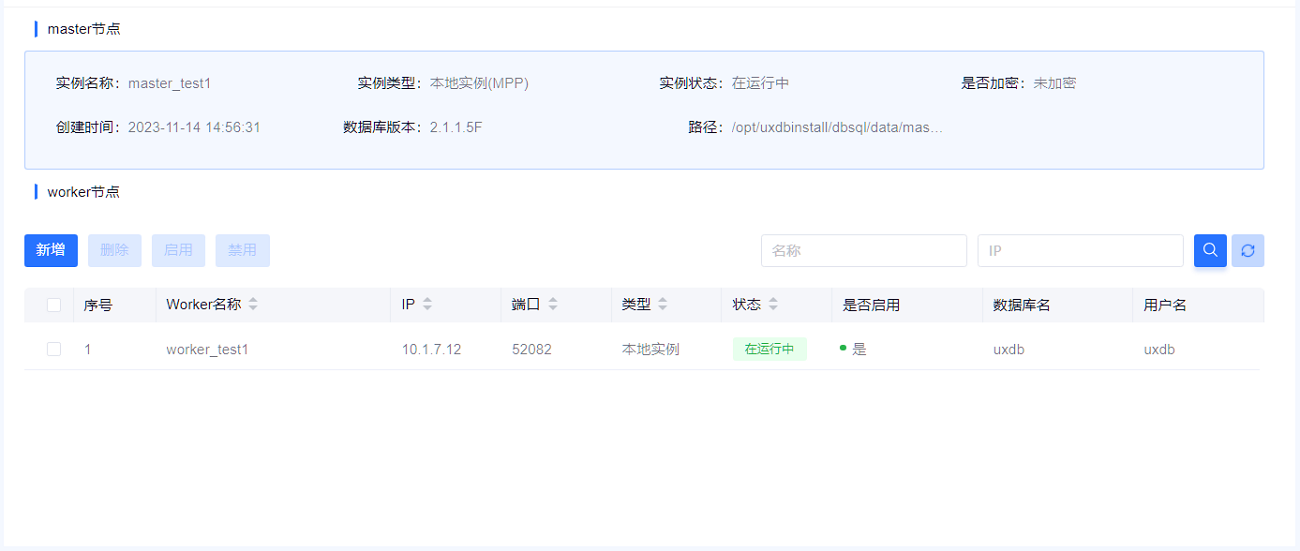Sort by 类型 column arrows
The width and height of the screenshot is (1300, 551).
pos(662,305)
